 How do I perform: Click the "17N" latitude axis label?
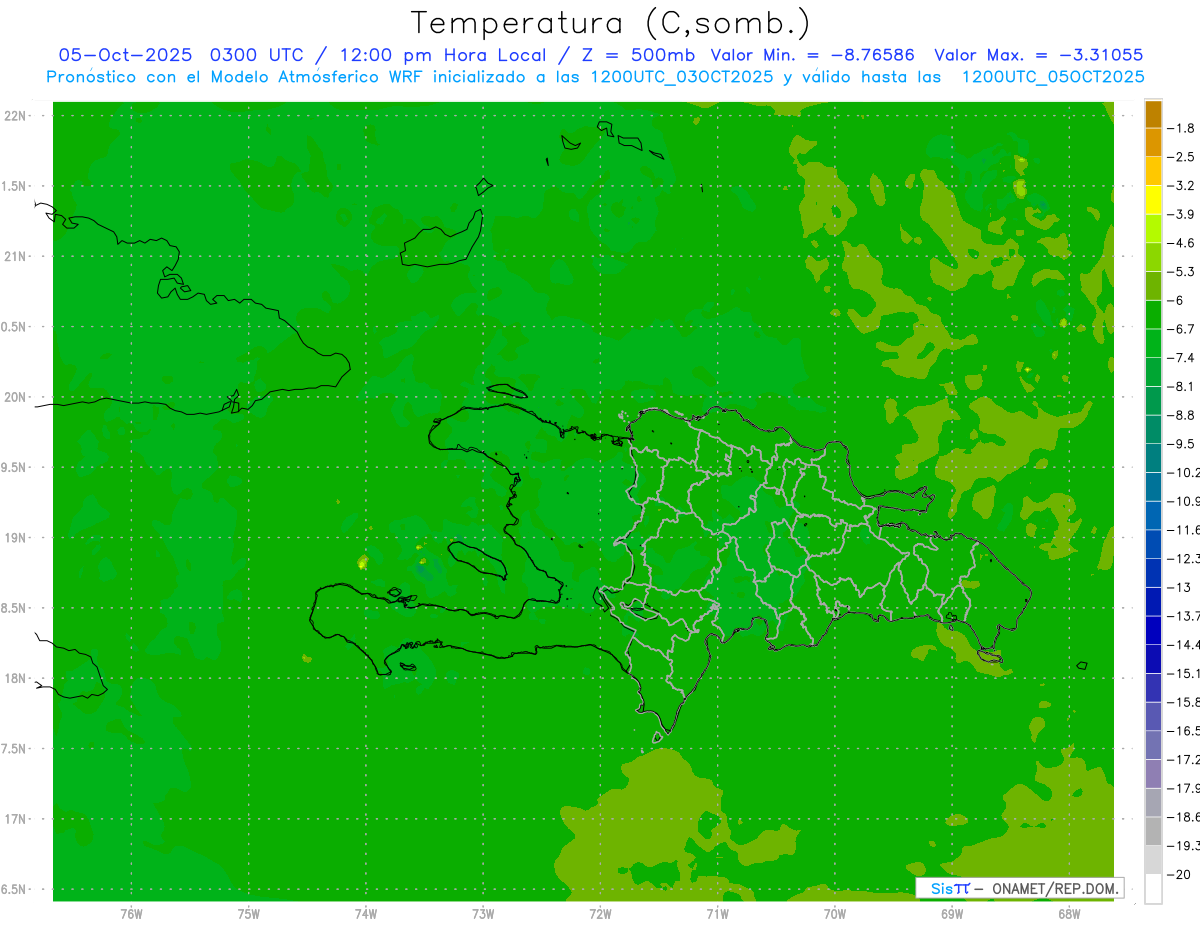point(16,820)
